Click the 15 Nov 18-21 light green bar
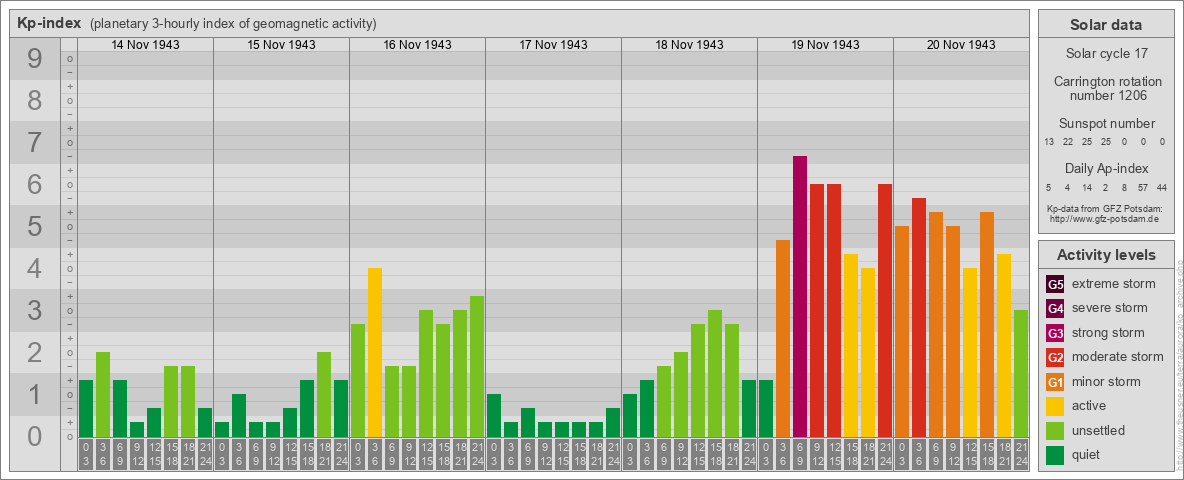 click(x=324, y=395)
